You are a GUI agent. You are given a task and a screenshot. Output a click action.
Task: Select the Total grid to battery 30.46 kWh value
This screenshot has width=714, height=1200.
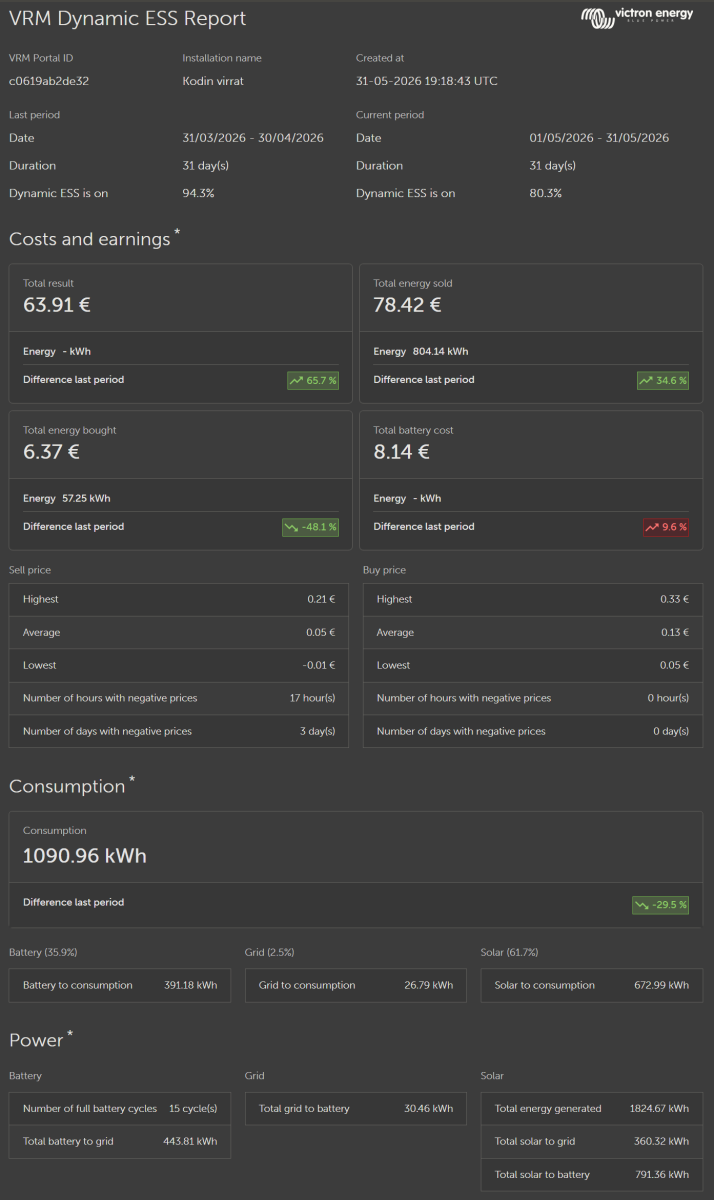click(x=429, y=1108)
